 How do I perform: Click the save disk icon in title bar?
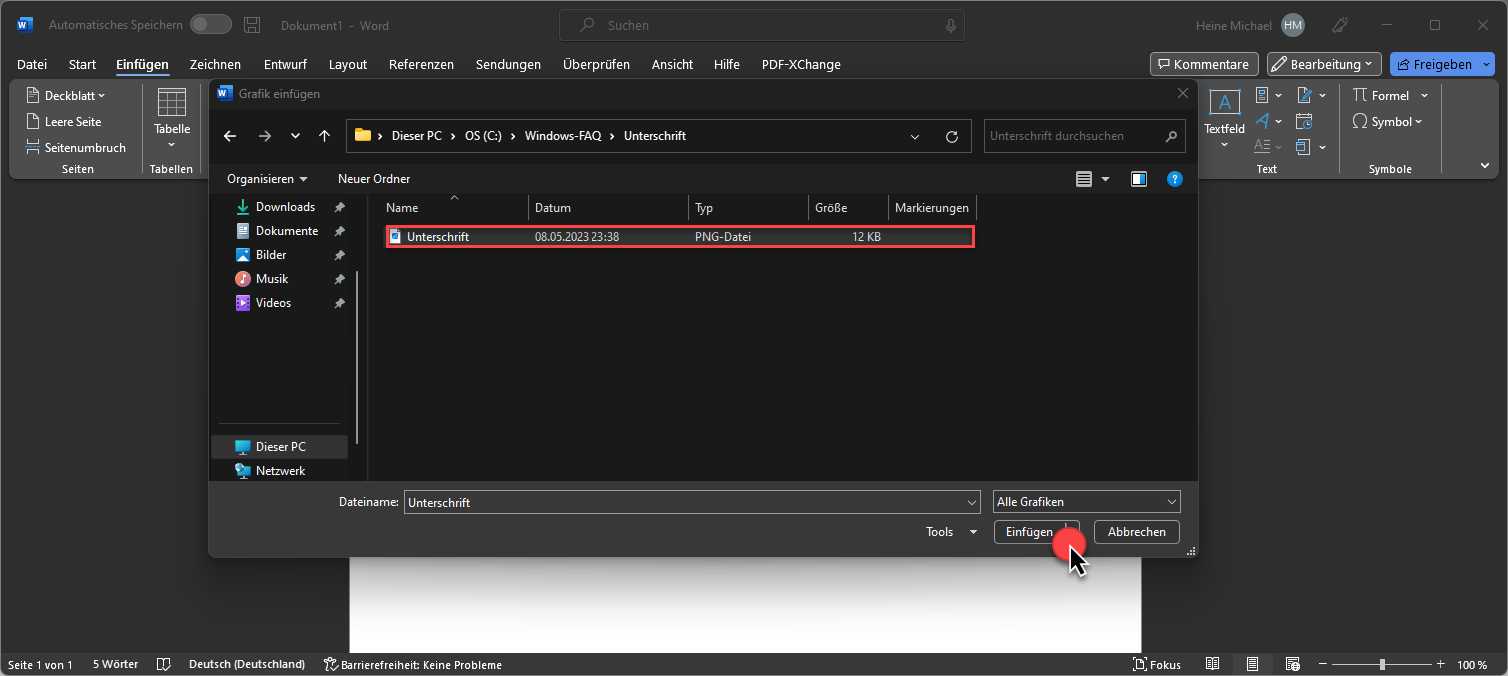point(253,25)
